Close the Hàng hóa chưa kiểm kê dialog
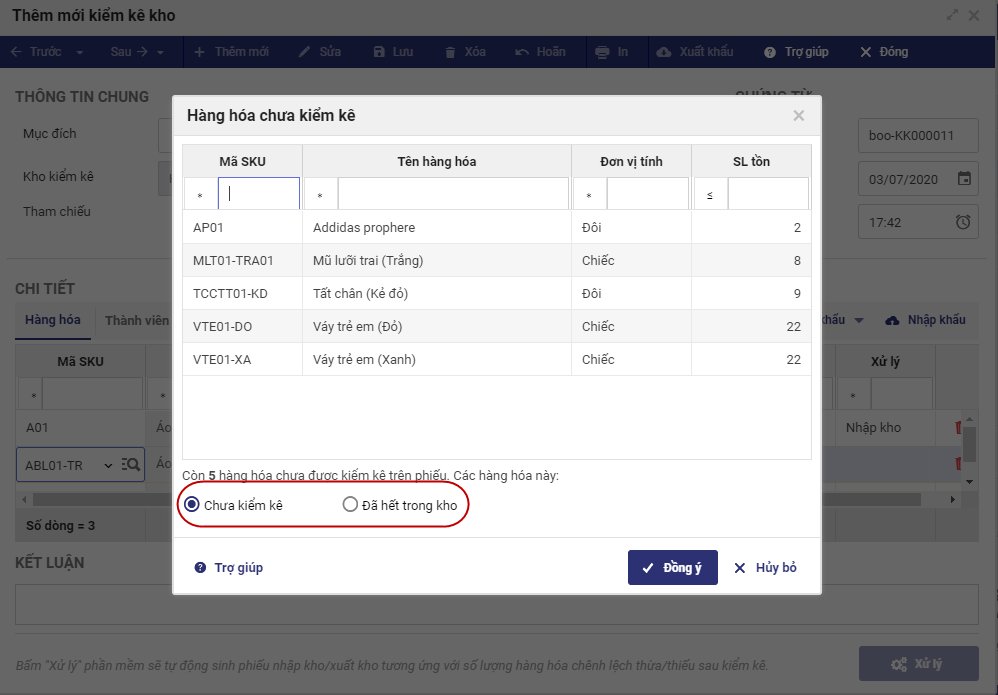This screenshot has width=998, height=695. [x=799, y=116]
